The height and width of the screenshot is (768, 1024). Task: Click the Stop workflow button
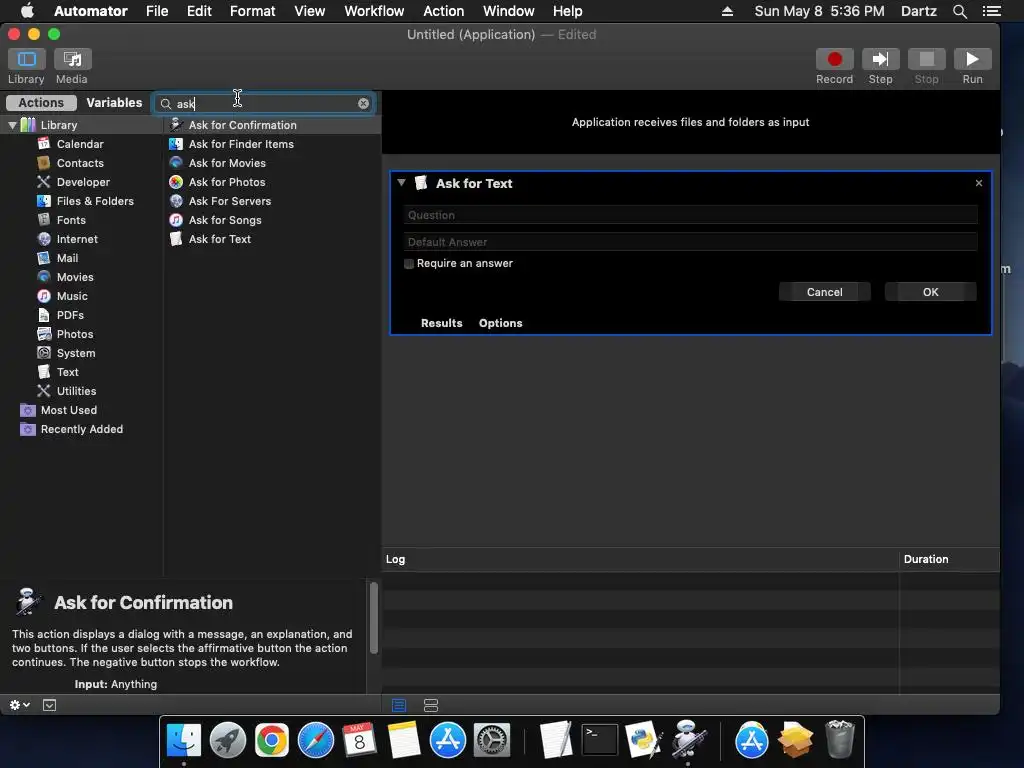[x=926, y=59]
